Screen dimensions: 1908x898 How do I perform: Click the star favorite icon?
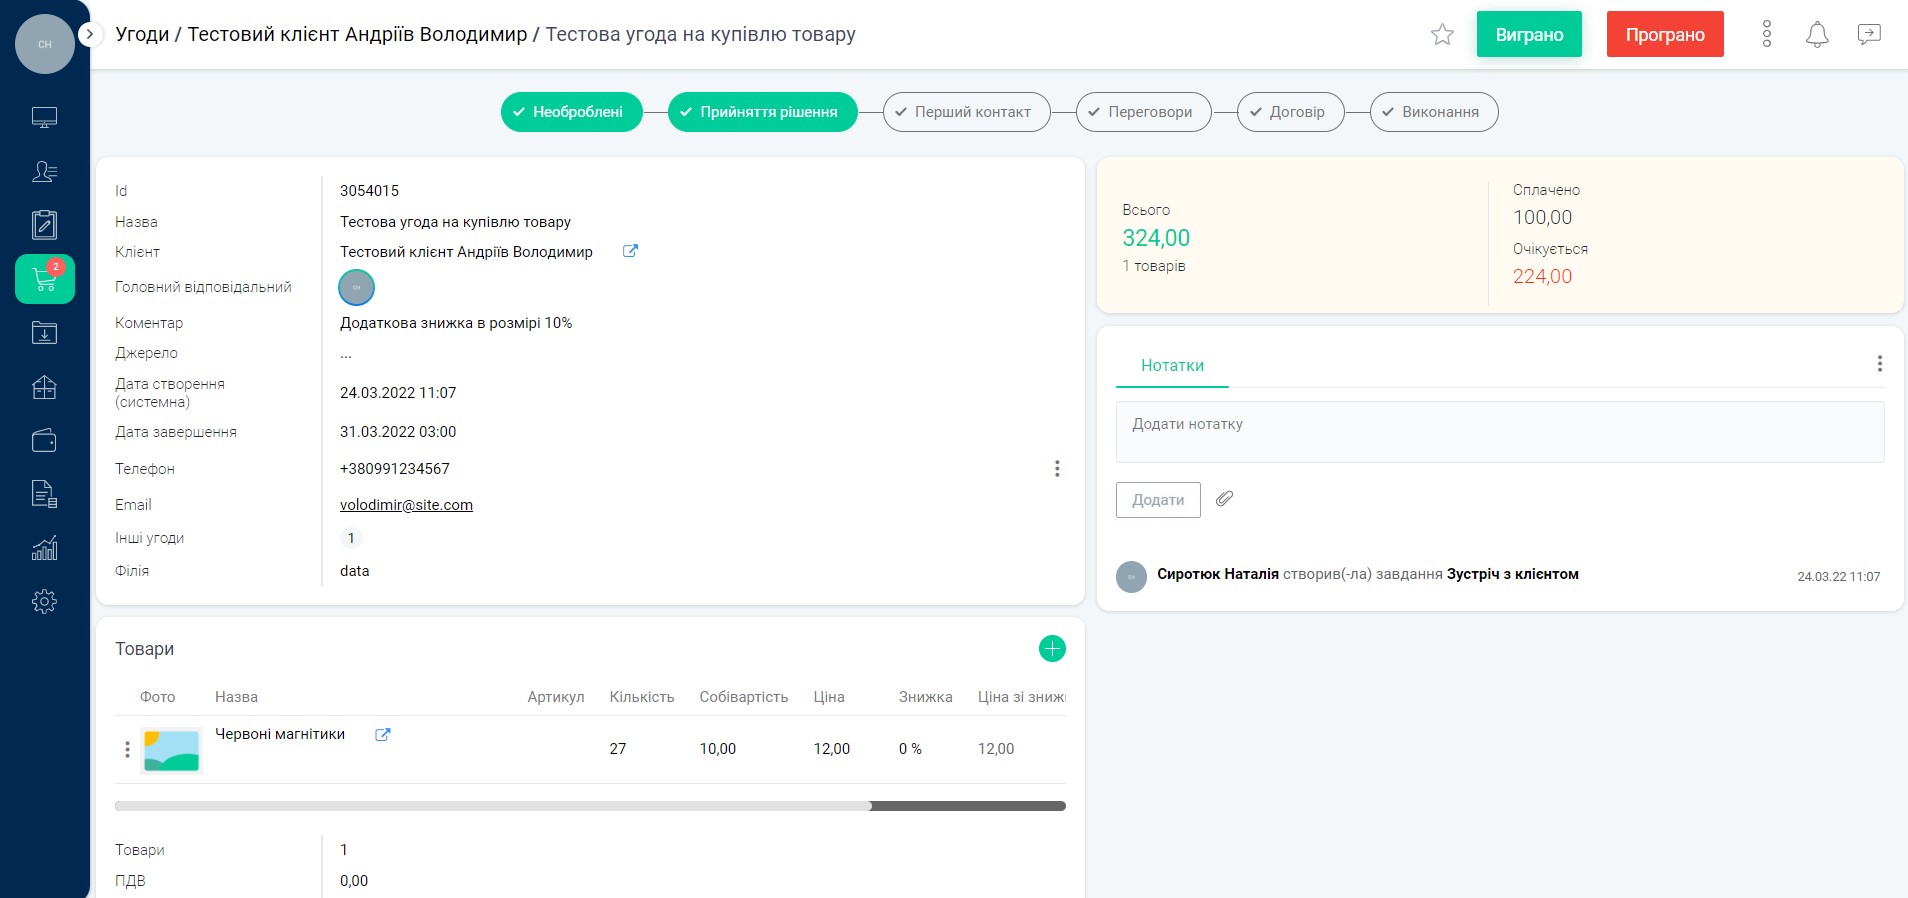[1442, 35]
